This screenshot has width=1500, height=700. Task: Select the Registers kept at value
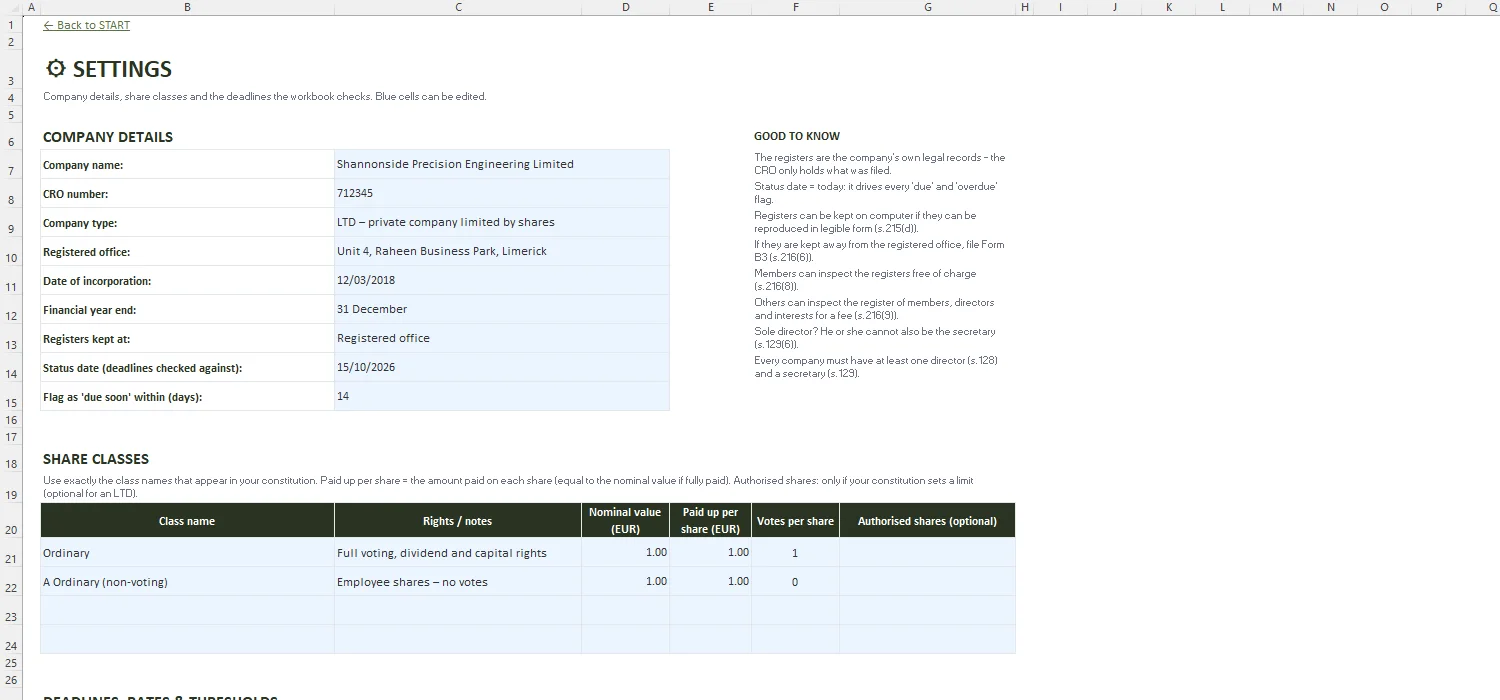501,338
